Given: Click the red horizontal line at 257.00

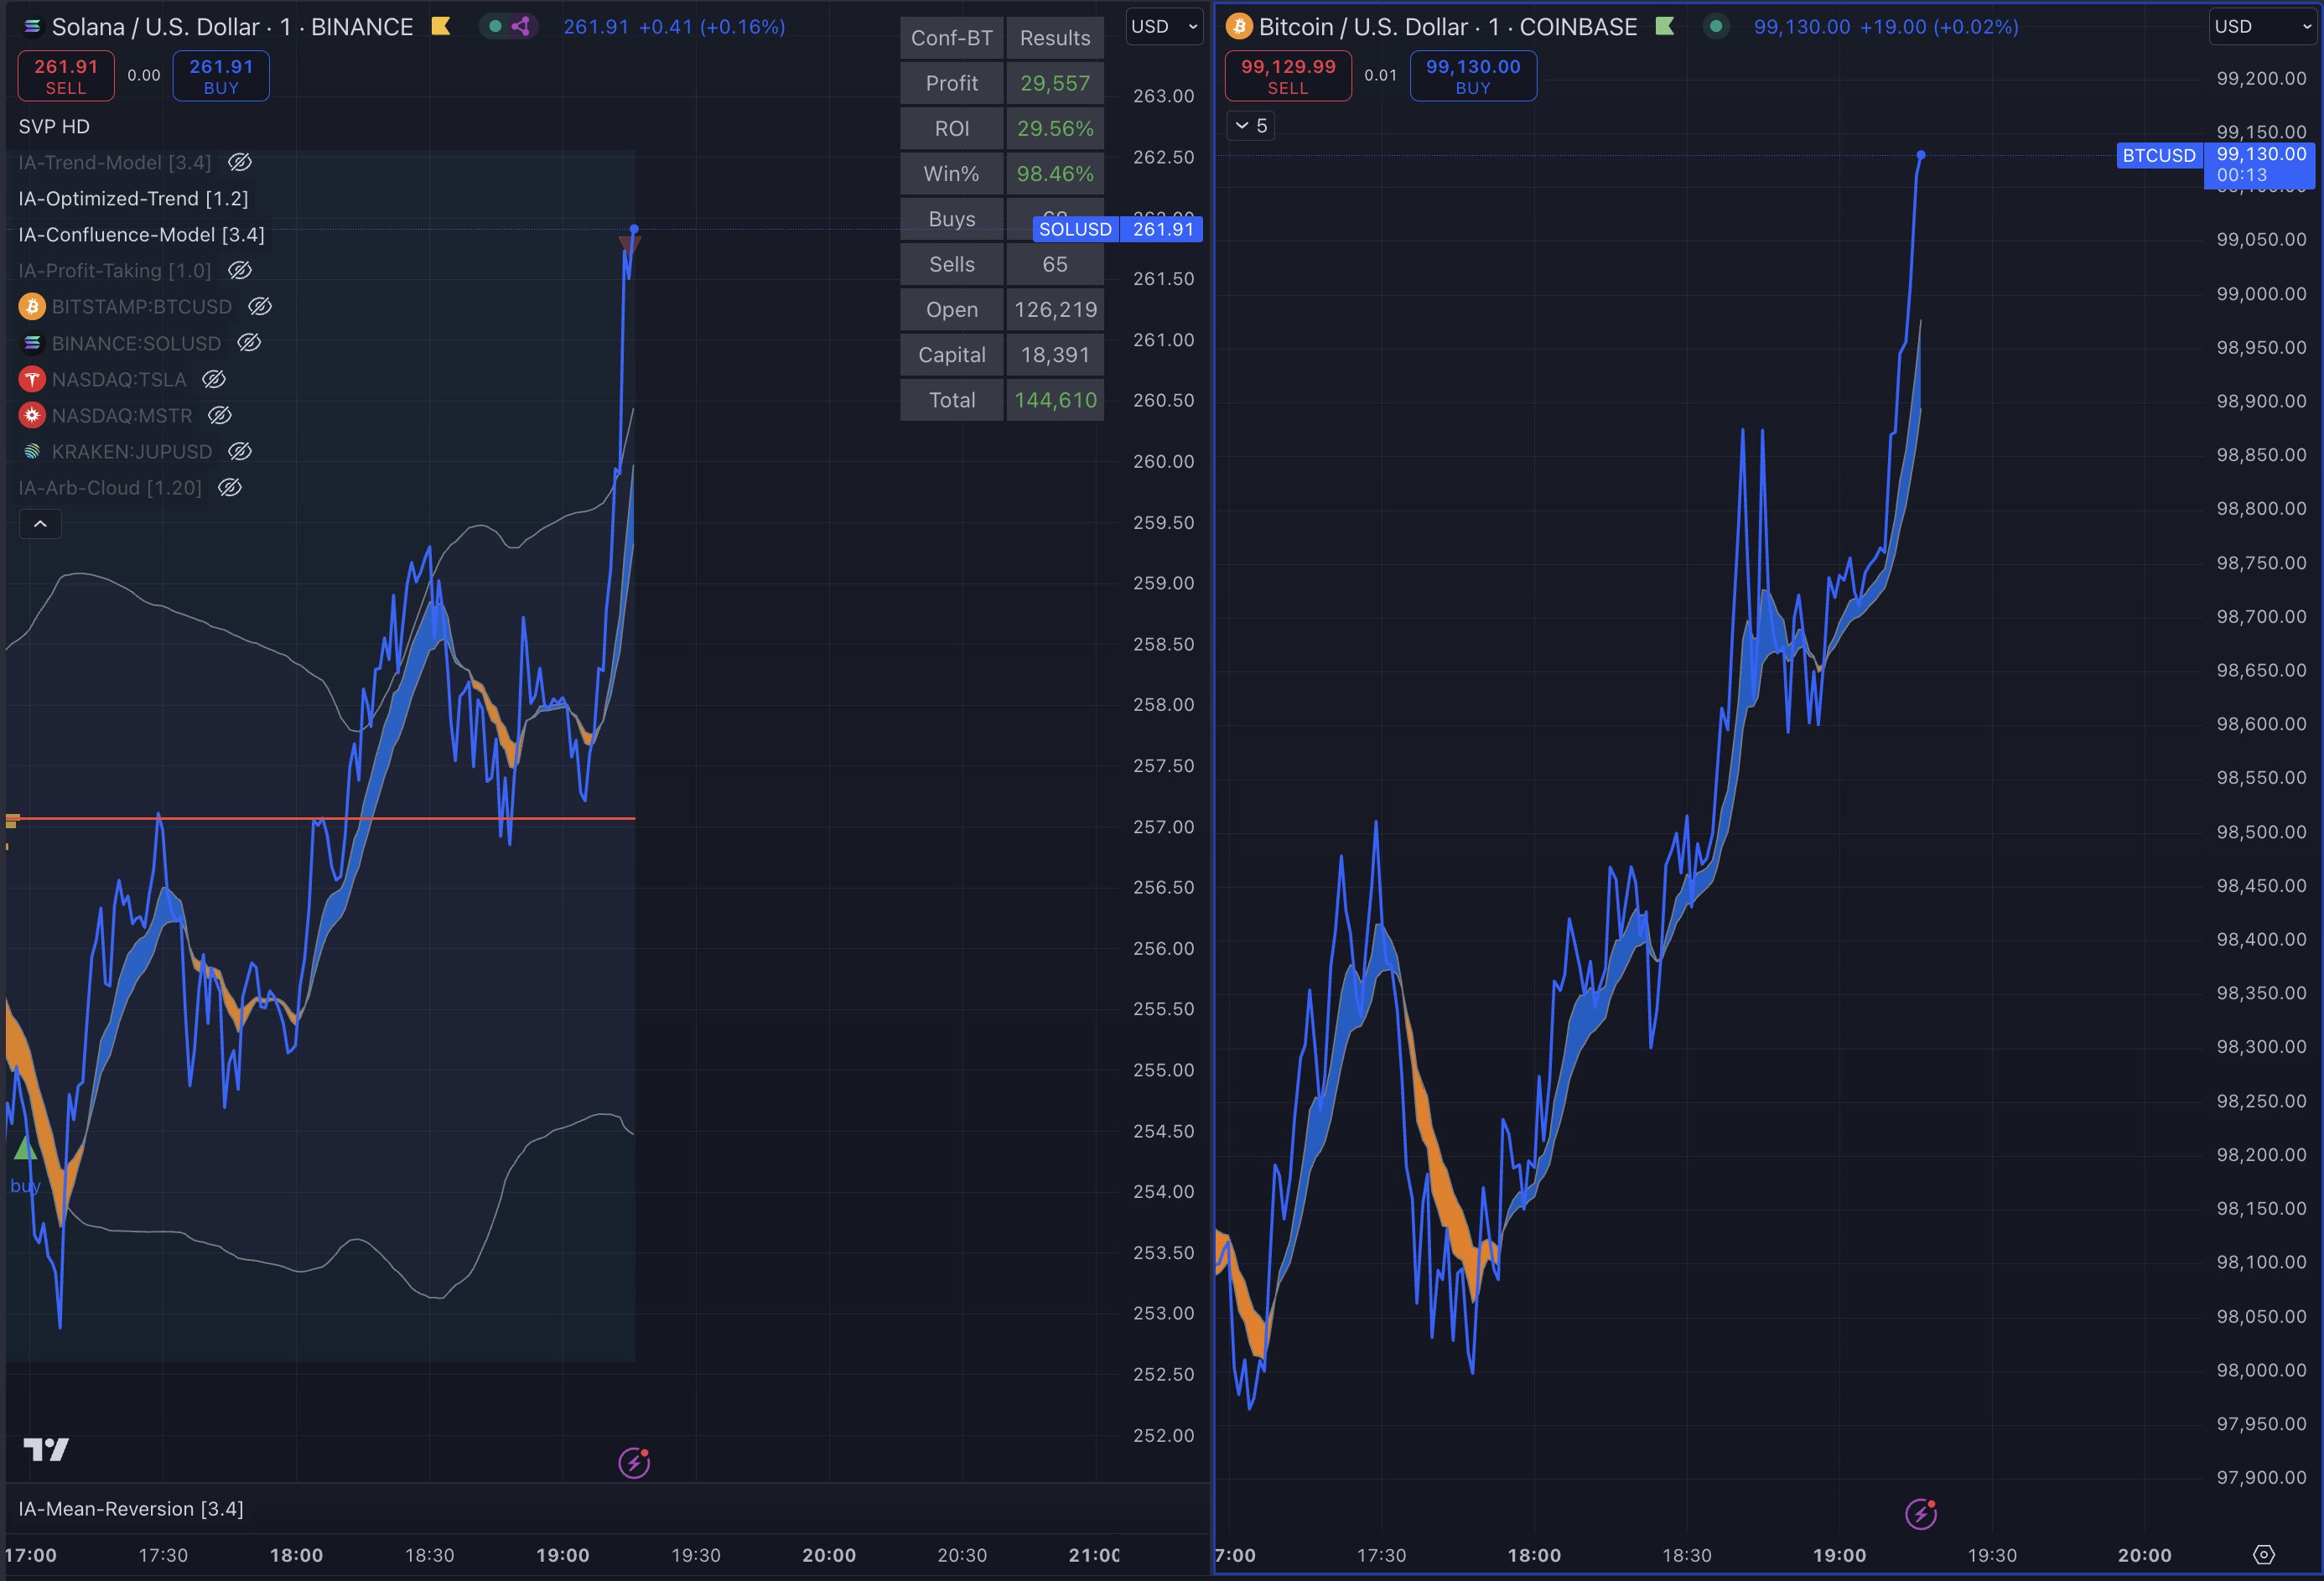Looking at the screenshot, I should (x=320, y=818).
